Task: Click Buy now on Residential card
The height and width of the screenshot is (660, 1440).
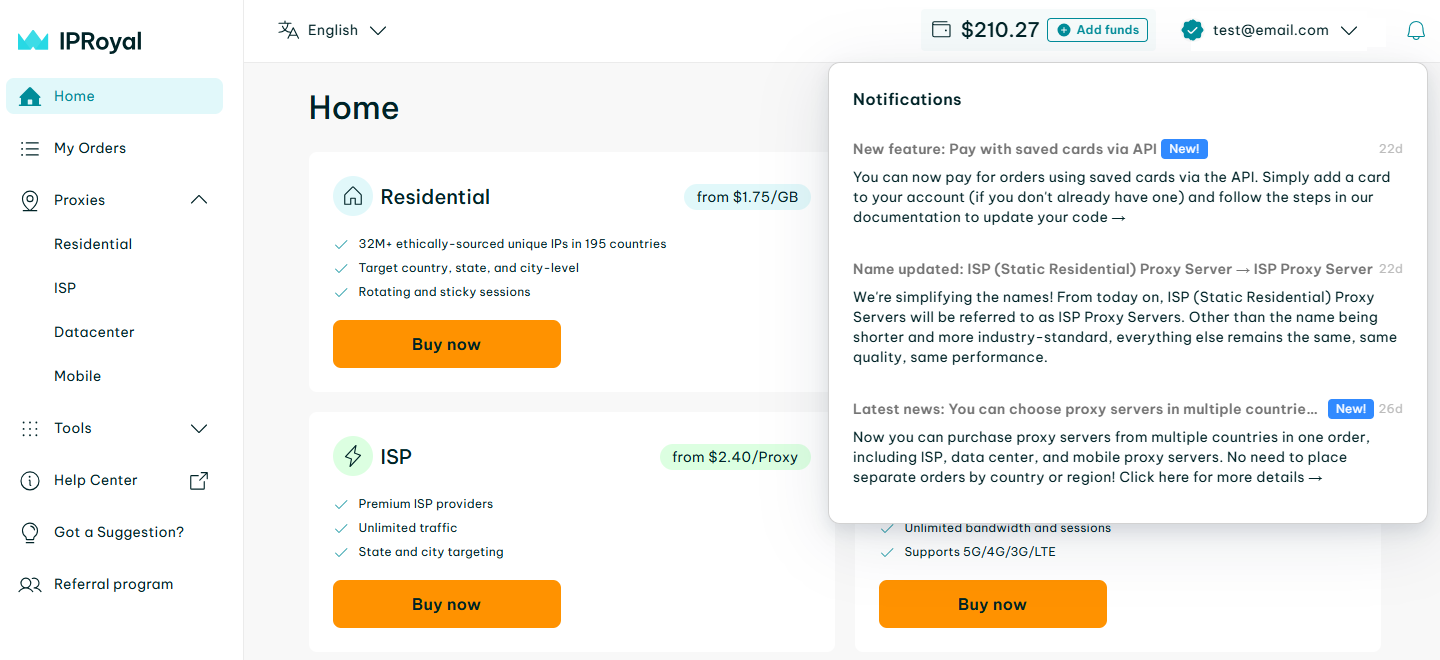Action: [x=447, y=344]
